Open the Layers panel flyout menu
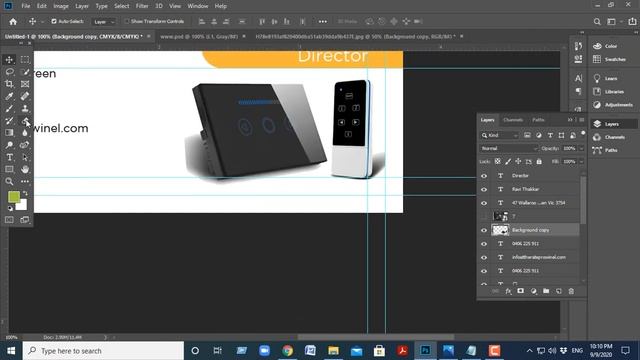Viewport: 640px width, 360px height. (582, 120)
